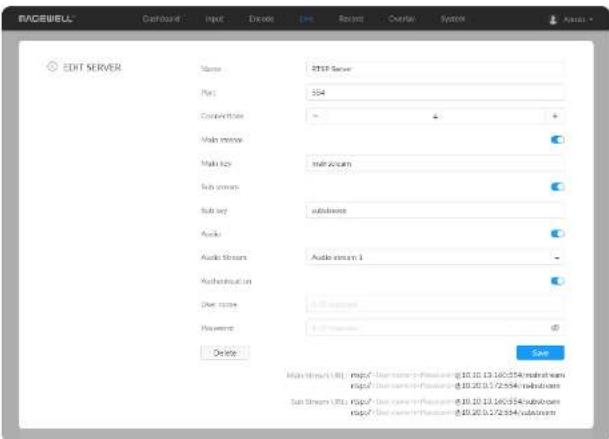Image resolution: width=609 pixels, height=439 pixels.
Task: Focus the User name field
Action: 435,305
